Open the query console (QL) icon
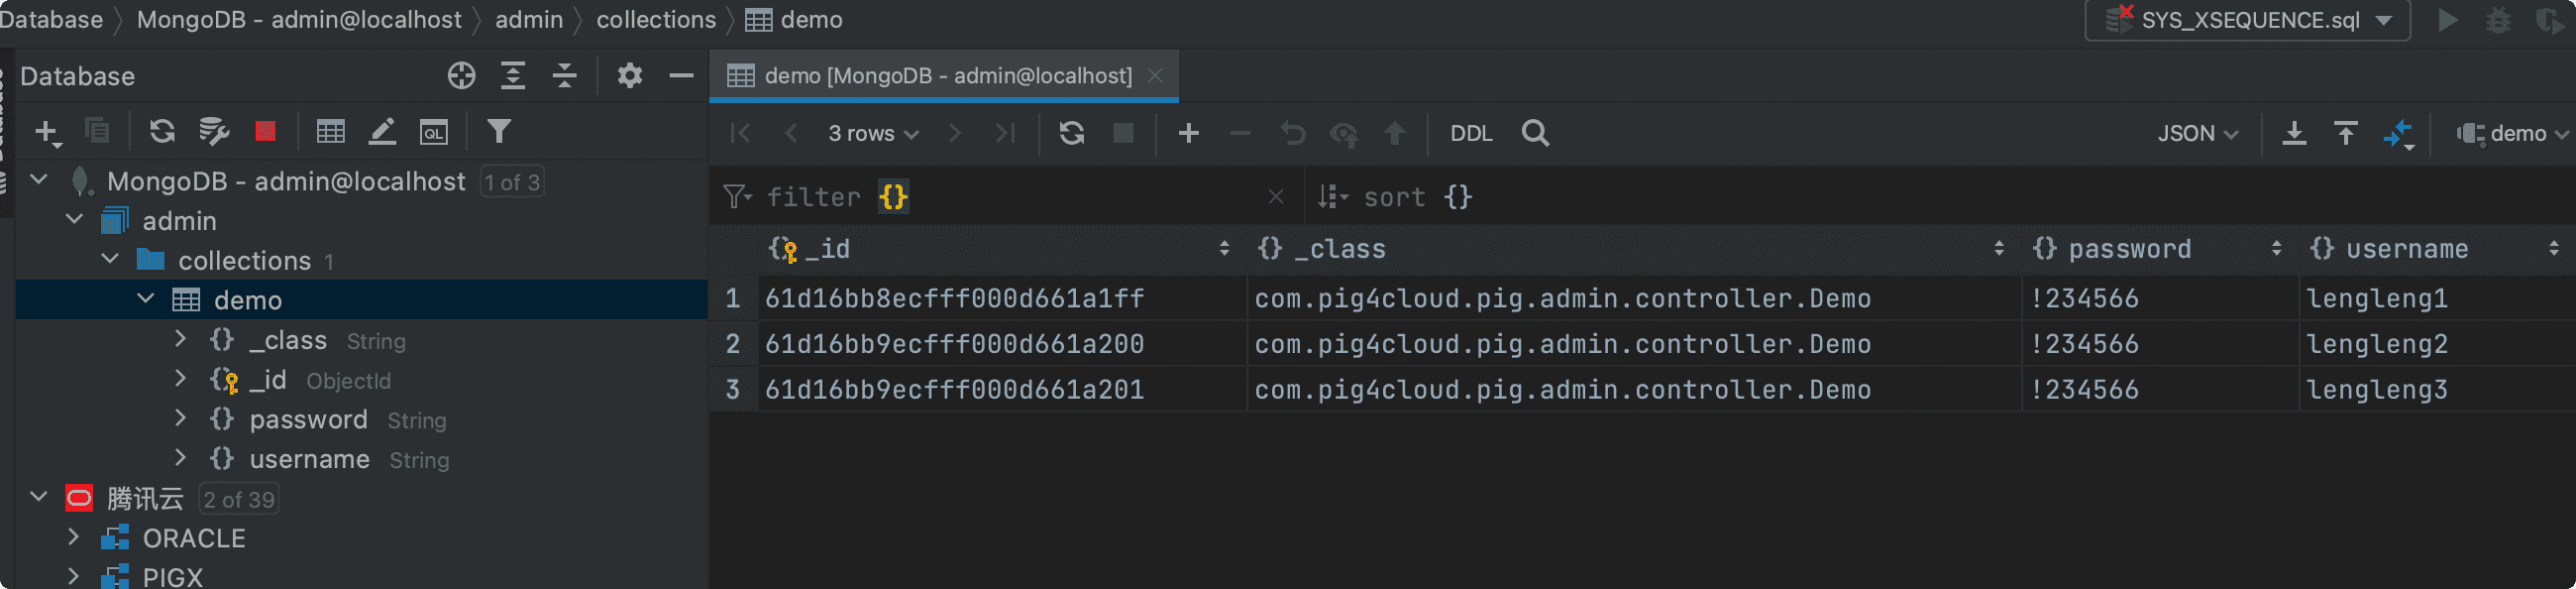 [433, 132]
